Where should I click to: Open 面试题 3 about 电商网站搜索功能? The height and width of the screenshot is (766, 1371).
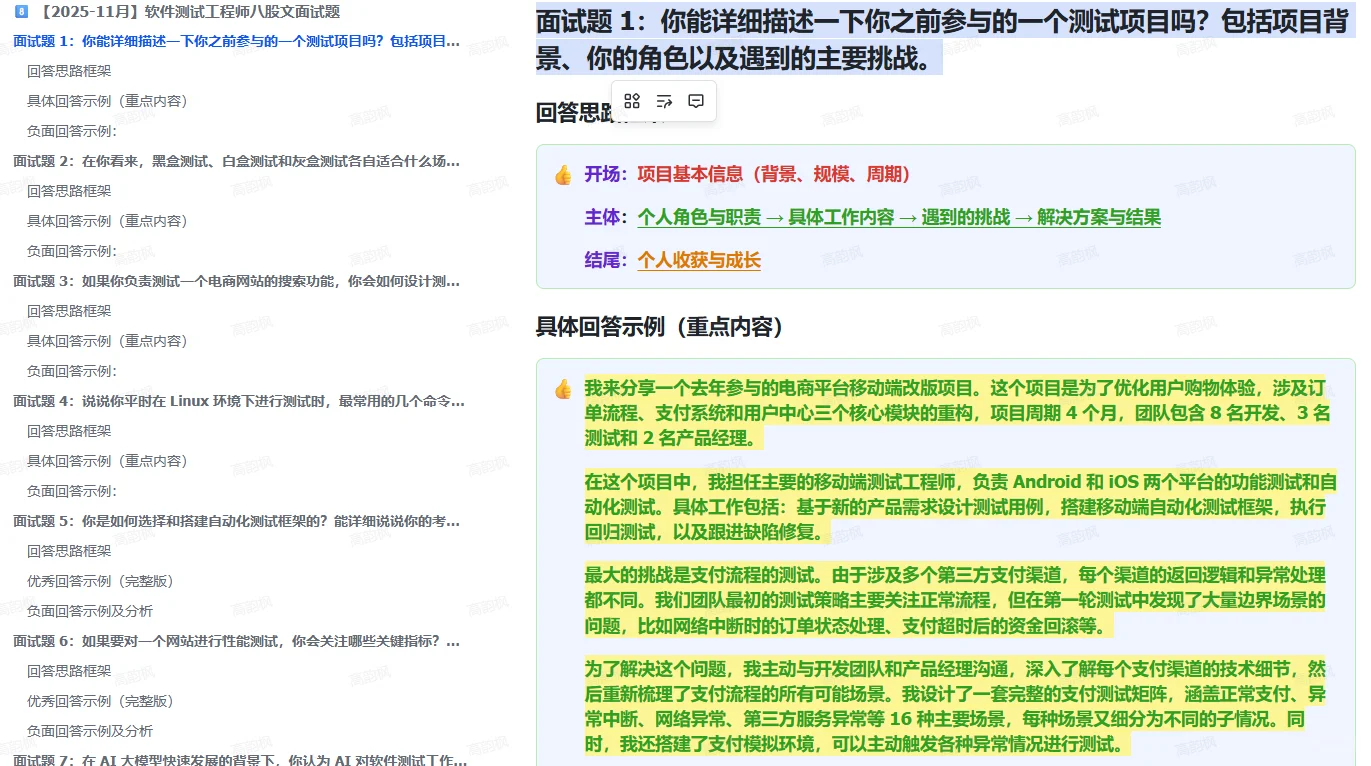[x=234, y=281]
